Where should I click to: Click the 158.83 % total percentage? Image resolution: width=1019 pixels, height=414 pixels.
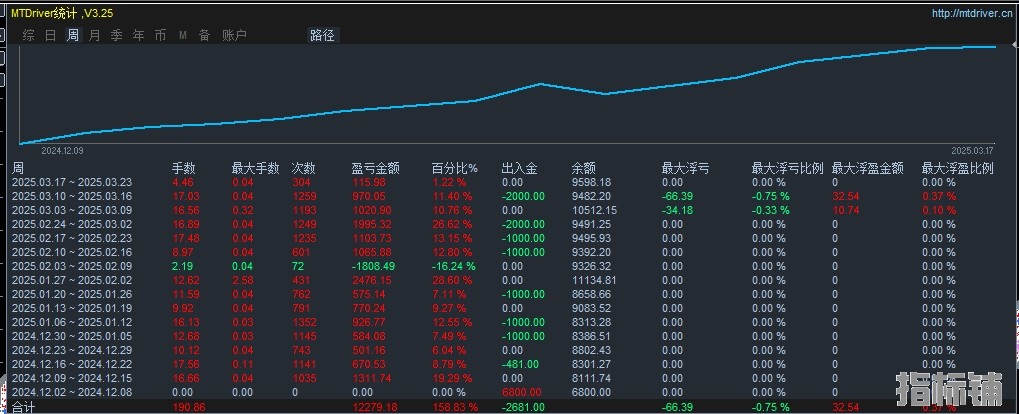tap(456, 408)
